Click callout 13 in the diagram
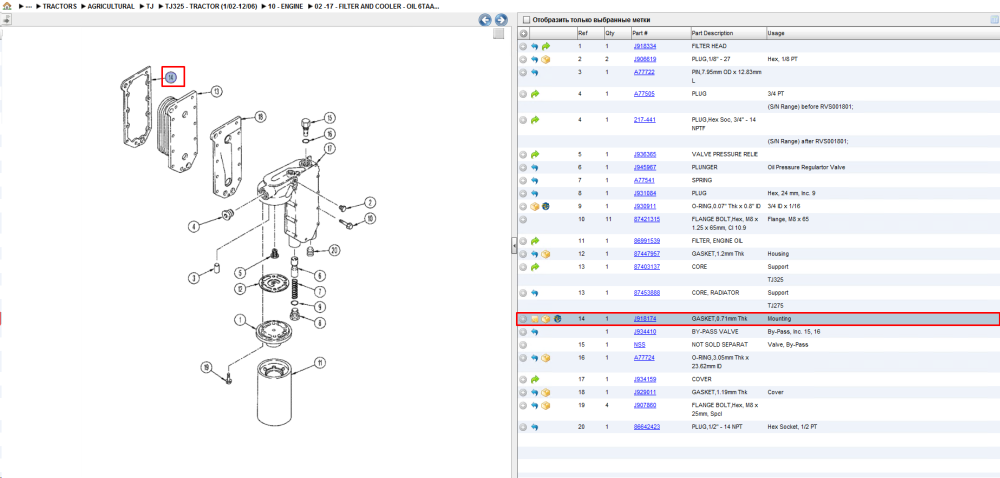This screenshot has height=478, width=1000. (216, 92)
